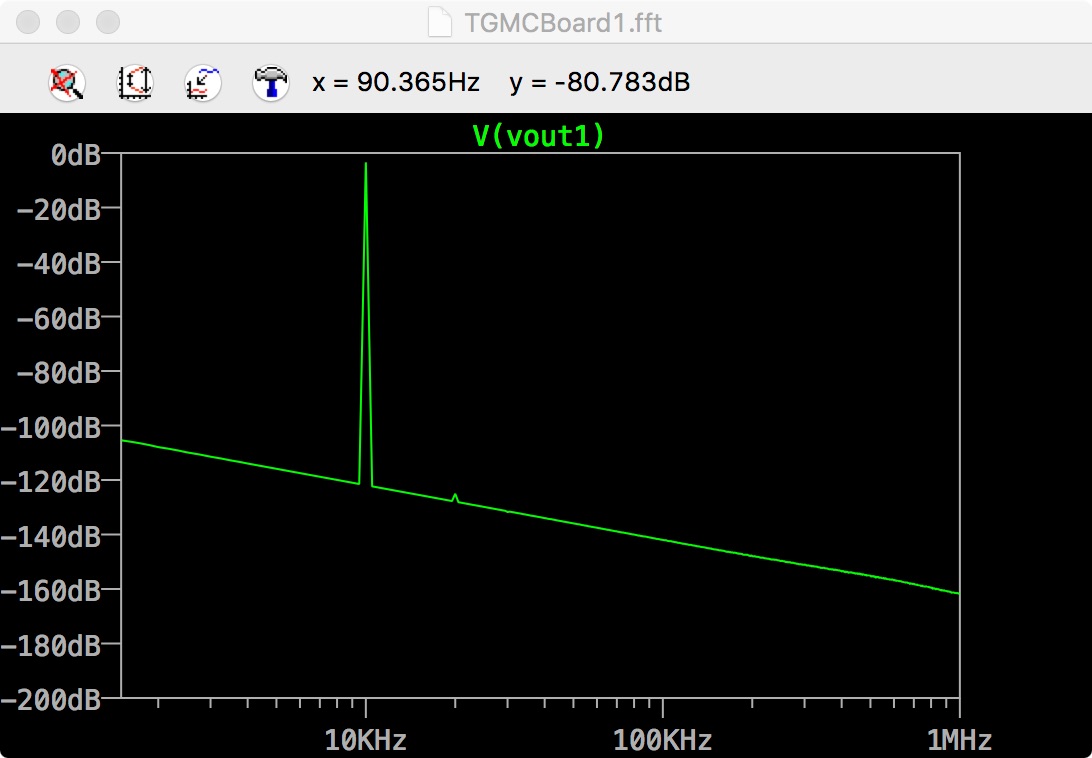Image resolution: width=1092 pixels, height=758 pixels.
Task: Click the document proxy icon in title bar
Action: coord(440,22)
